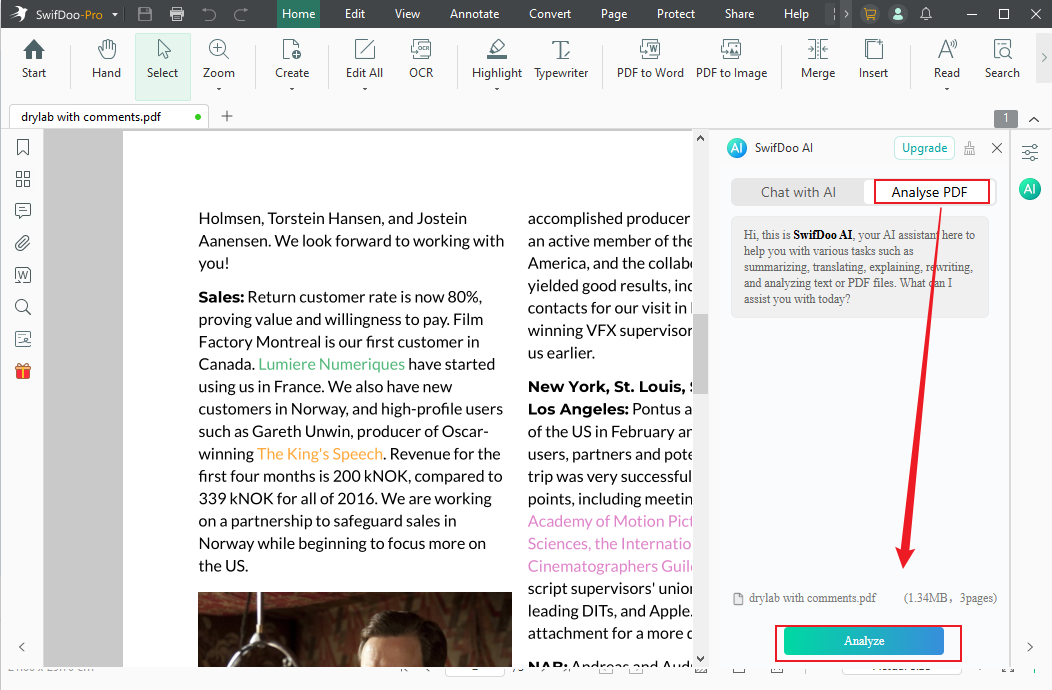Open the SwifDoo-Pro title dropdown
The width and height of the screenshot is (1052, 690).
pos(113,14)
